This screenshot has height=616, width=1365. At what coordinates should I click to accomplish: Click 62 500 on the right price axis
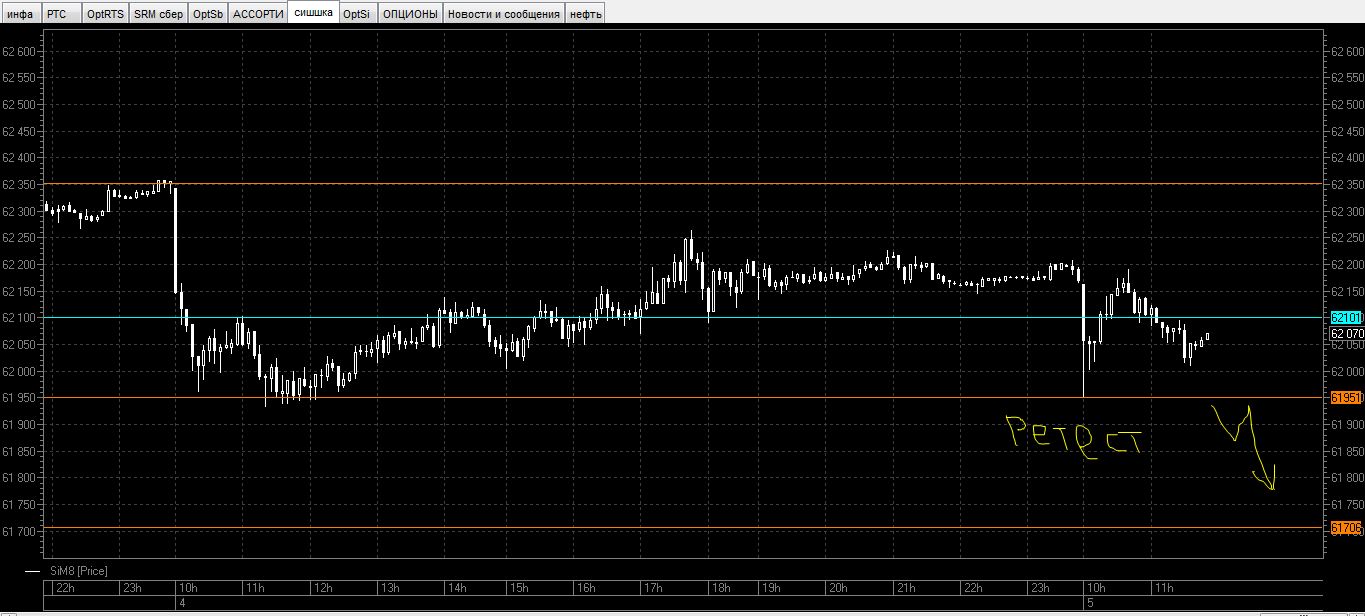[x=1346, y=104]
